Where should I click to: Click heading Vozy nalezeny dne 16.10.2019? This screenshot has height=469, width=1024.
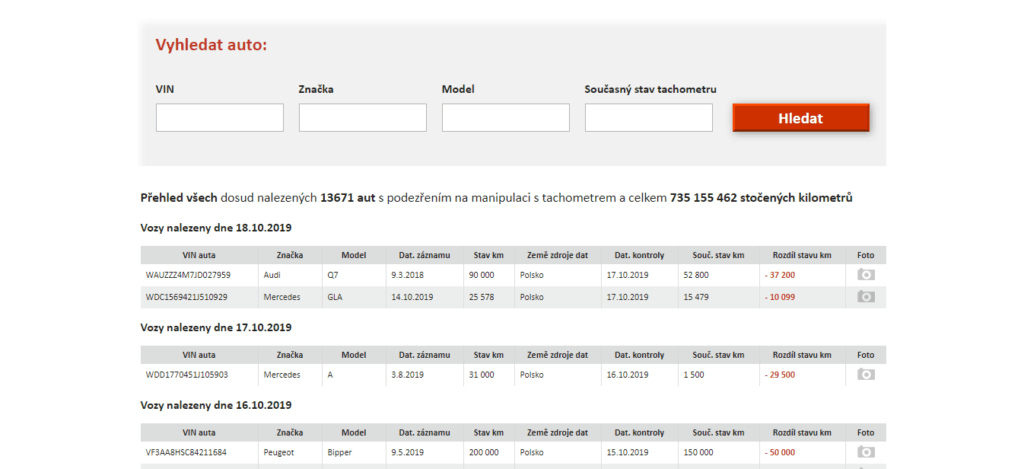[x=216, y=405]
